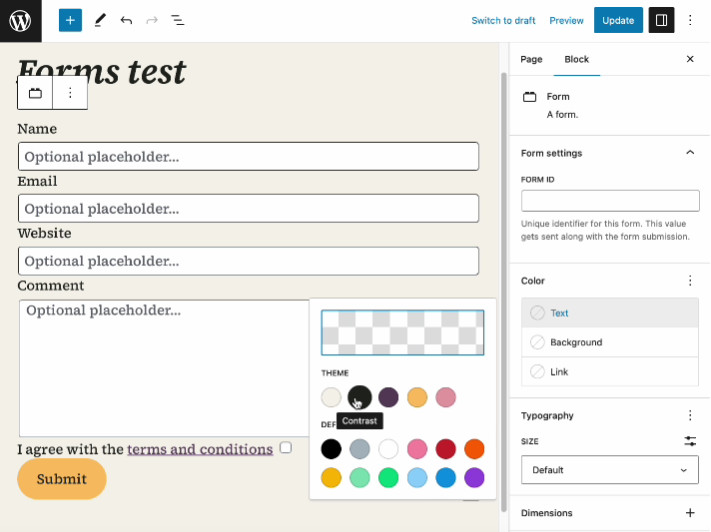Toggle custom font size control icon
The width and height of the screenshot is (711, 532).
point(690,441)
